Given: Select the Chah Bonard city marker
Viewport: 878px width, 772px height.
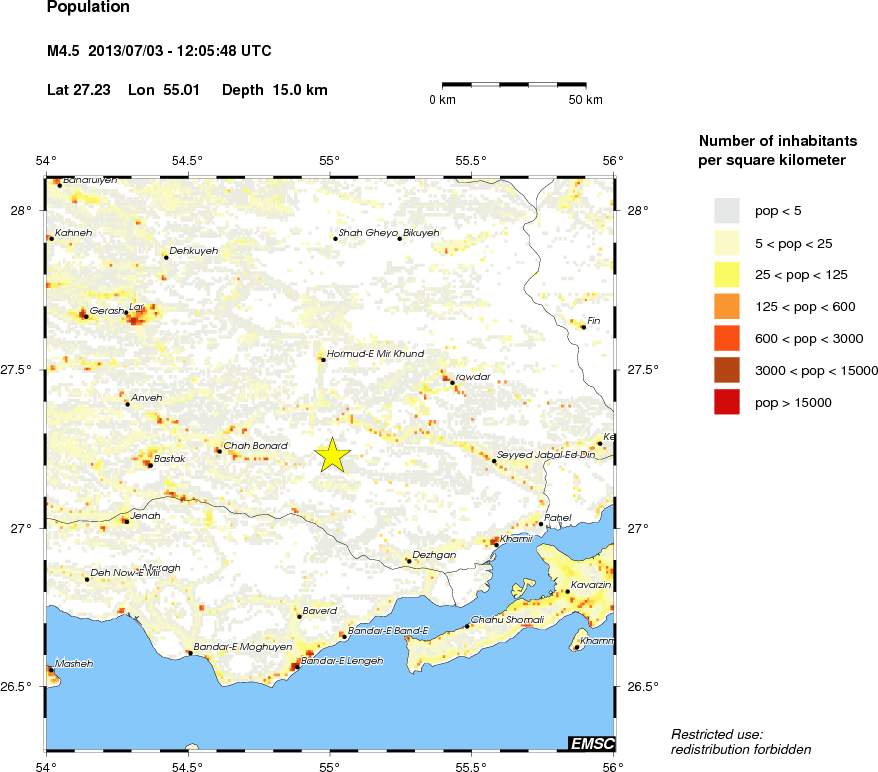Looking at the screenshot, I should click(x=218, y=451).
